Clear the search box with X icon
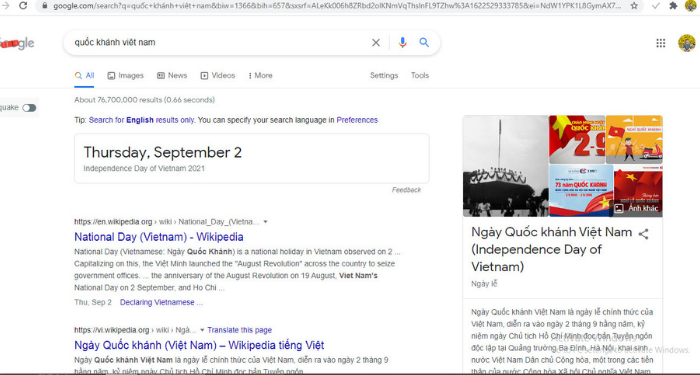This screenshot has height=375, width=700. [x=376, y=42]
